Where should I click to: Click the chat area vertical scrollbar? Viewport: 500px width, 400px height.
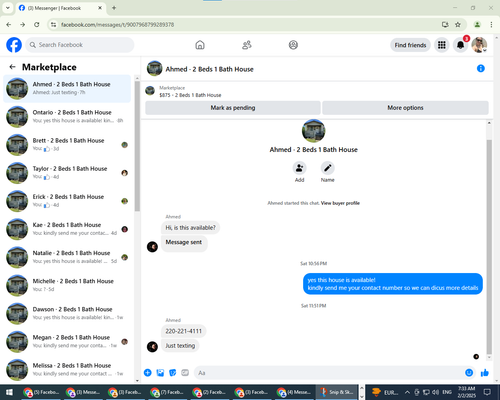click(489, 247)
